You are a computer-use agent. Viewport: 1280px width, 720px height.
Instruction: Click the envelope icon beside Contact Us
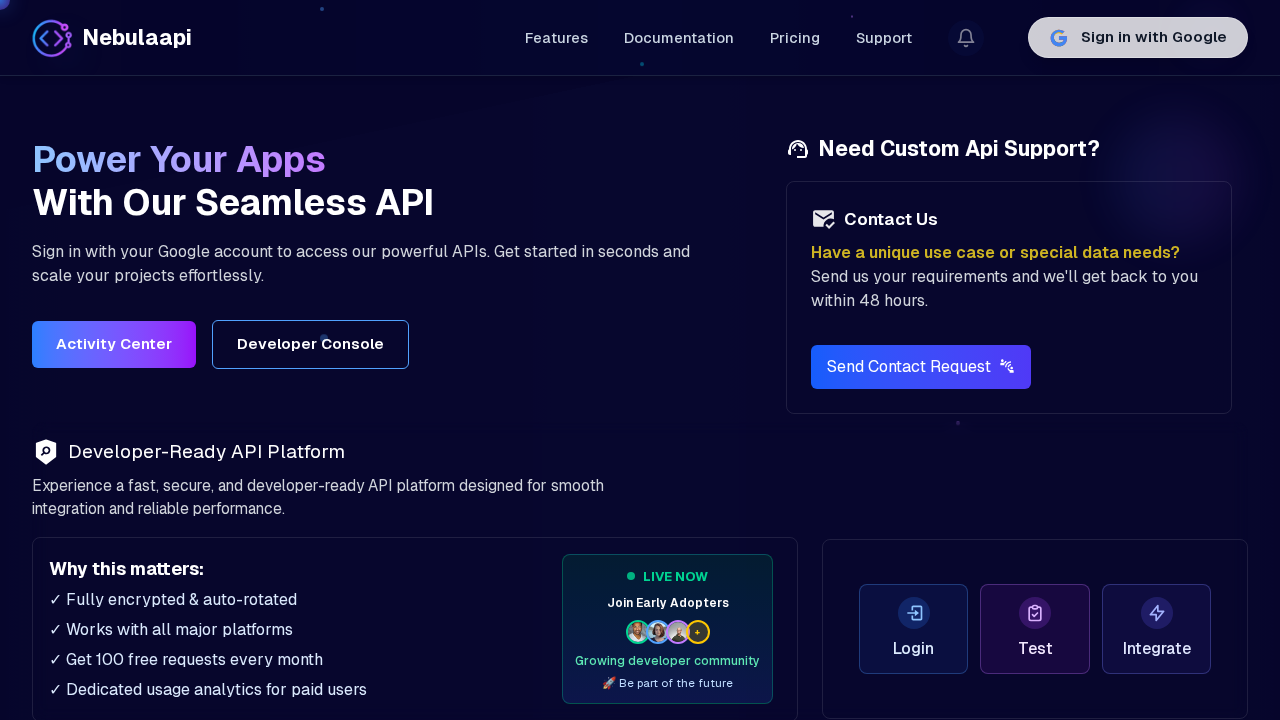[x=823, y=219]
